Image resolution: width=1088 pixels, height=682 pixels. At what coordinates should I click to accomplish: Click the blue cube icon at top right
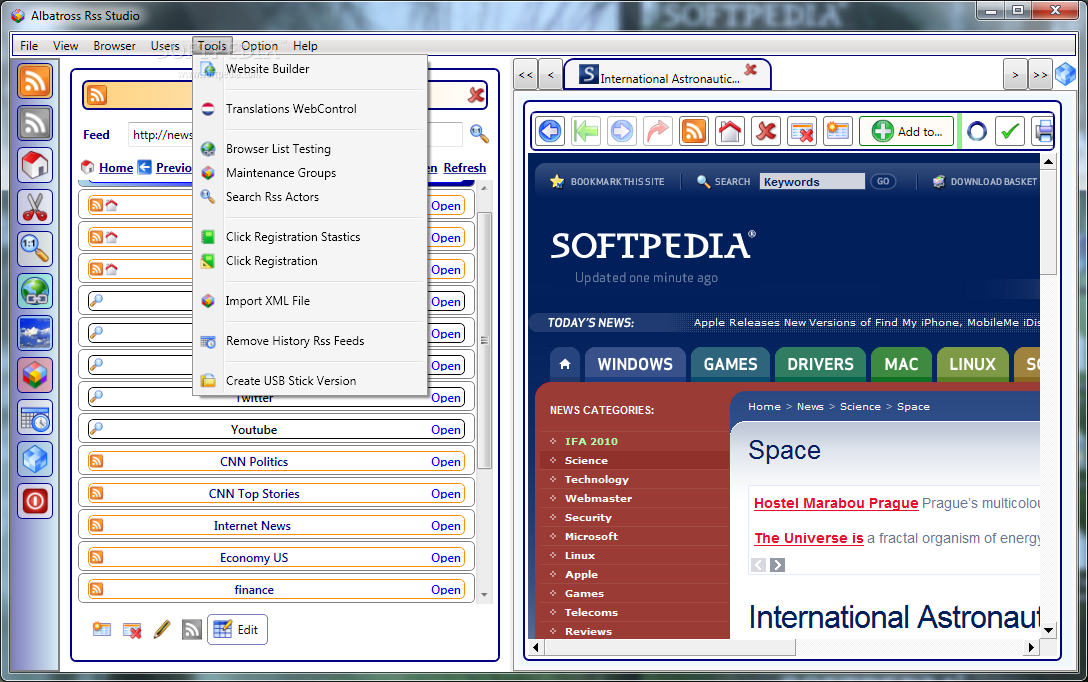pos(1065,74)
